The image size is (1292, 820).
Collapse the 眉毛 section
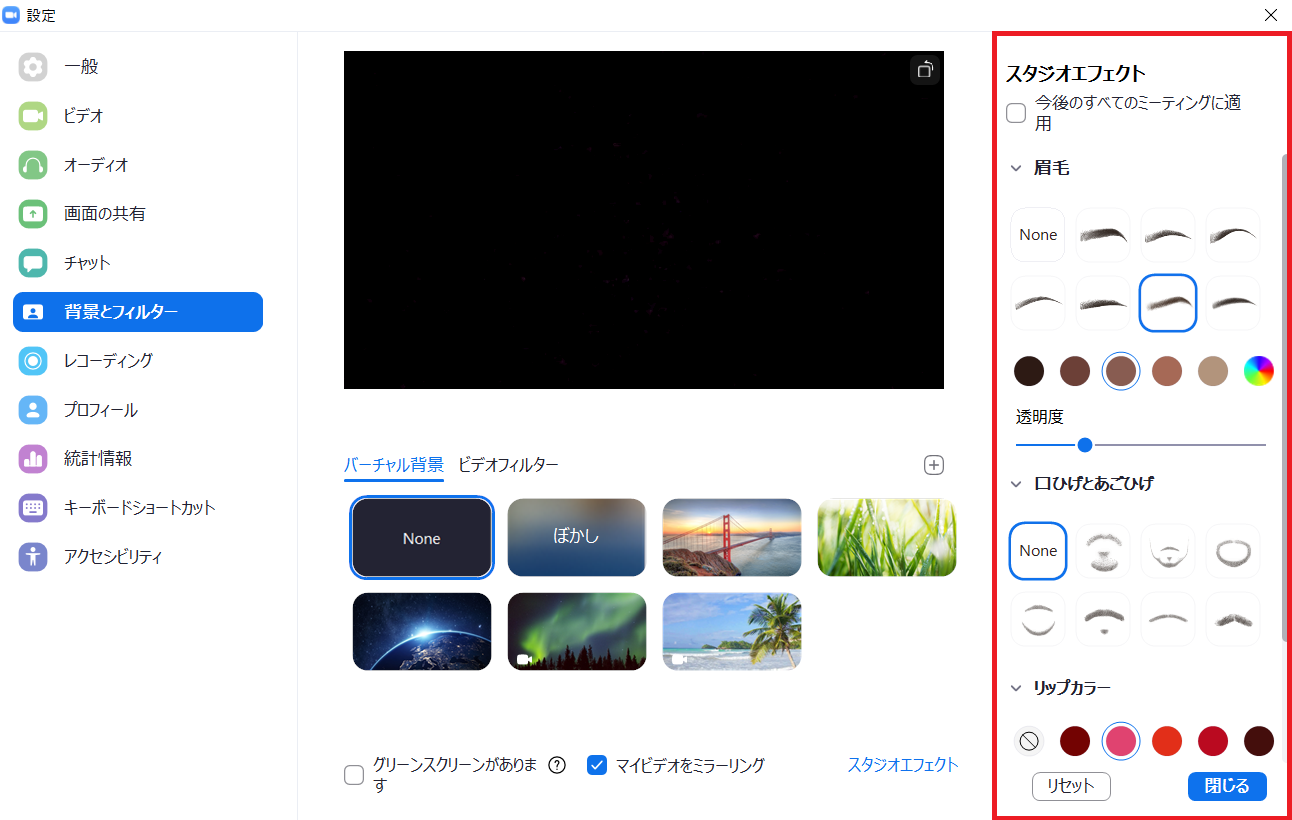pyautogui.click(x=1016, y=169)
